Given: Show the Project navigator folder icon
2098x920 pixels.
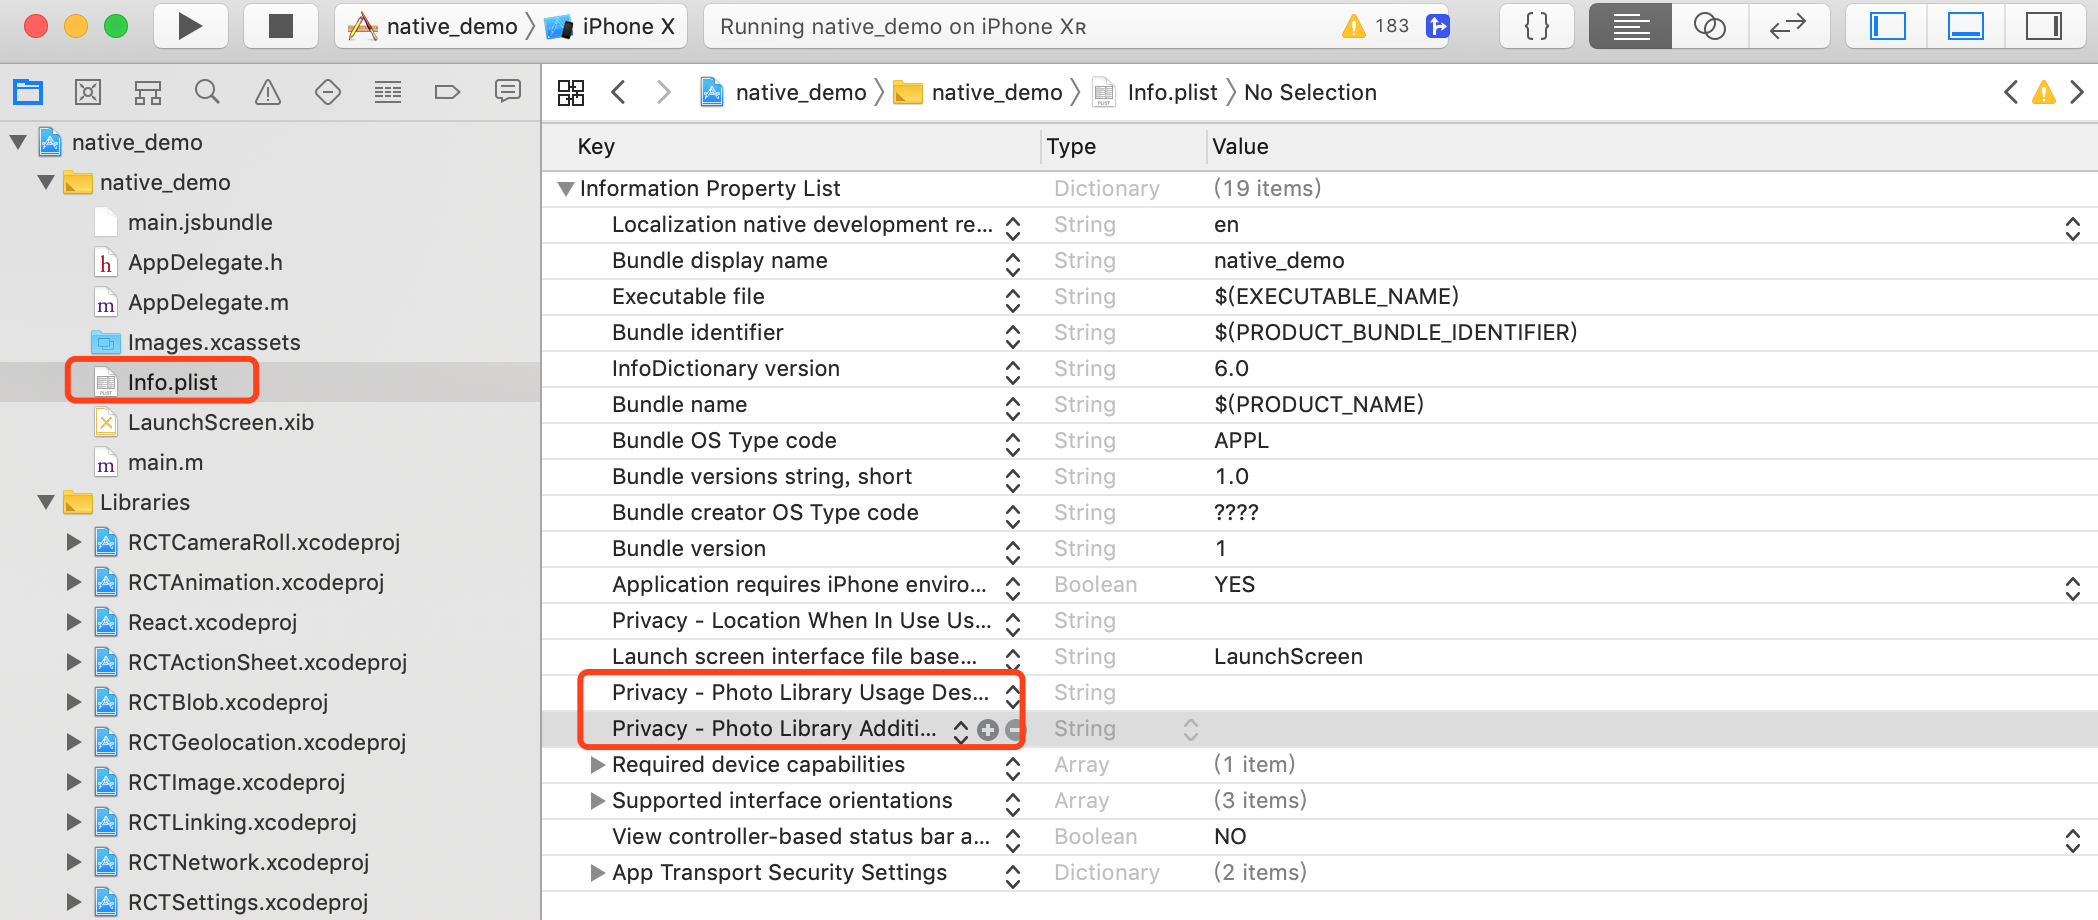Looking at the screenshot, I should coord(28,92).
